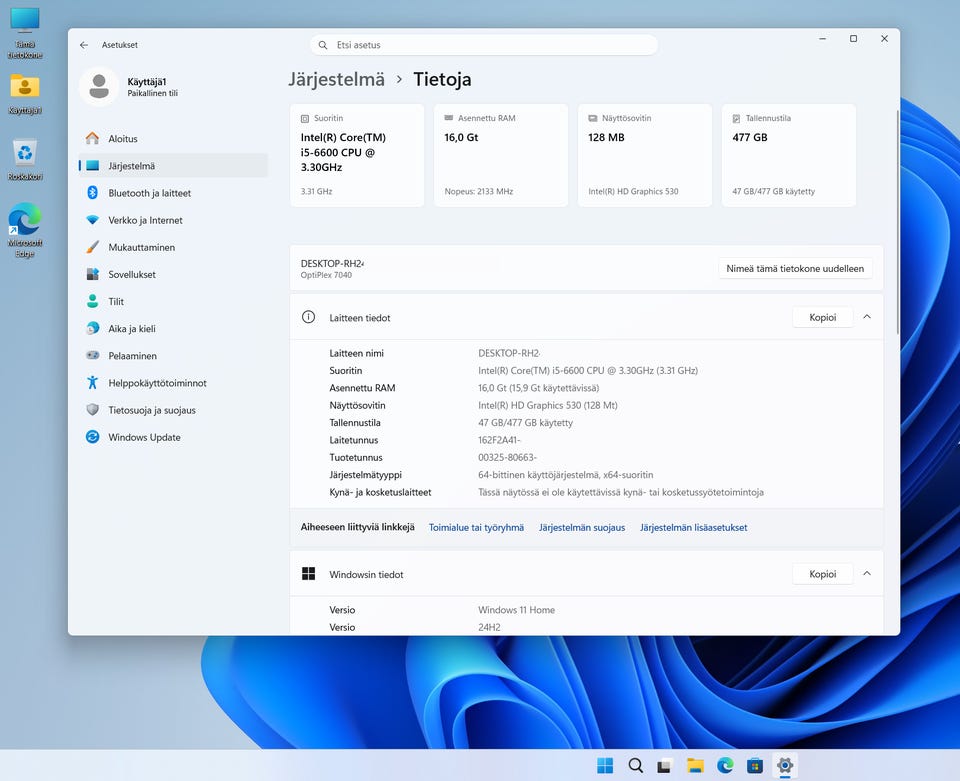Click the Helppokäyttötoiminnot accessibility icon

(92, 383)
